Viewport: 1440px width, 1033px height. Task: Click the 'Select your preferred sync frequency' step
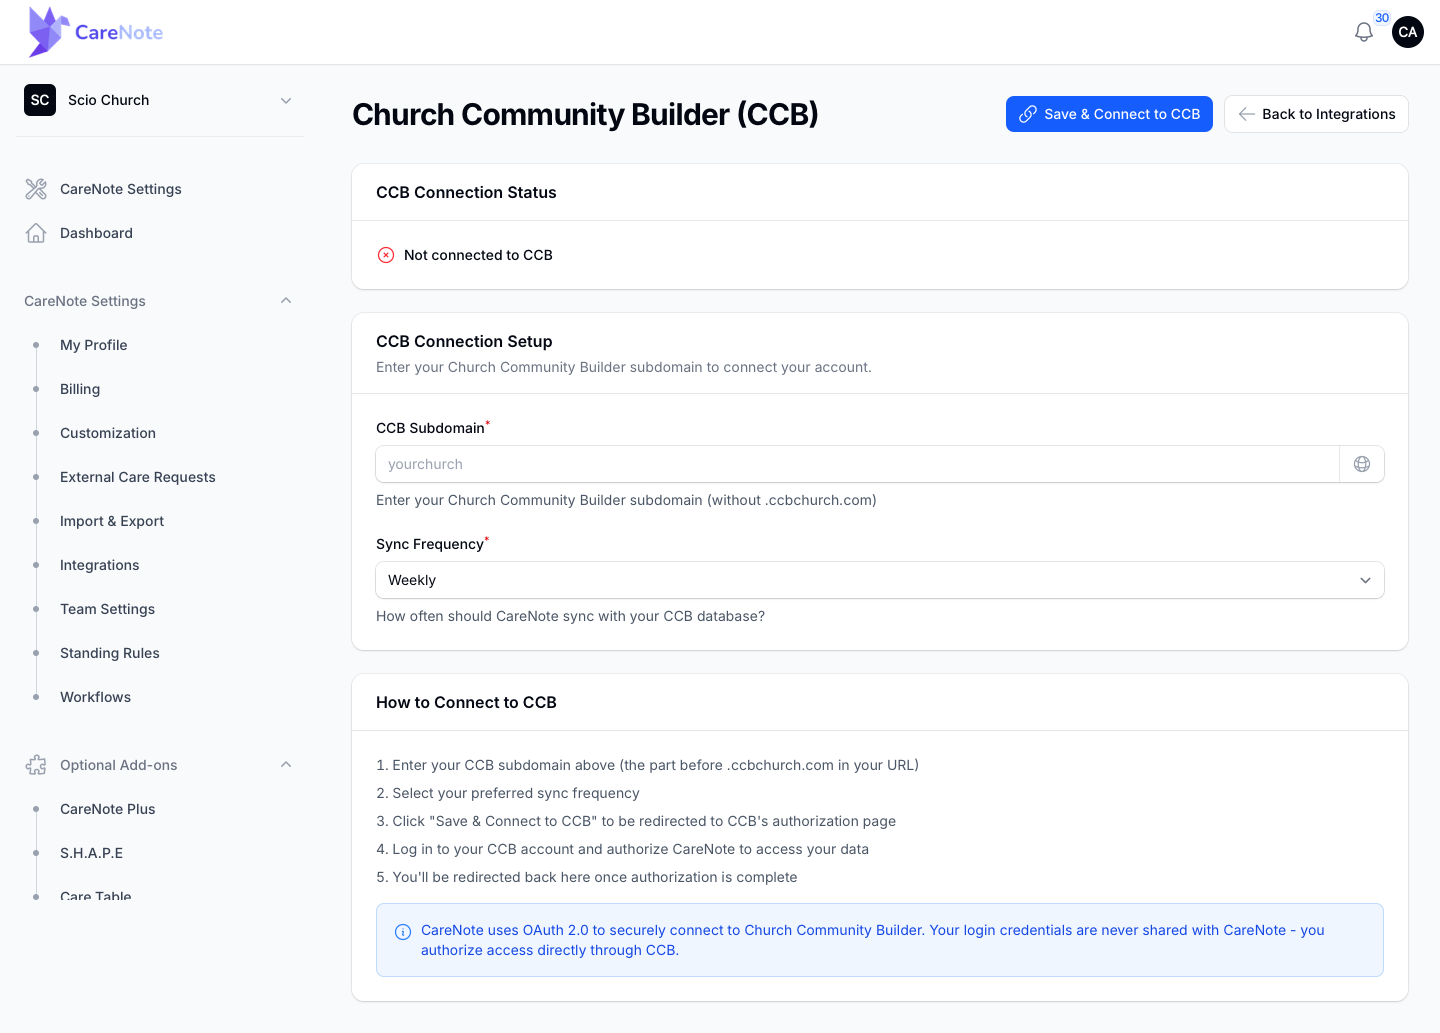click(508, 793)
